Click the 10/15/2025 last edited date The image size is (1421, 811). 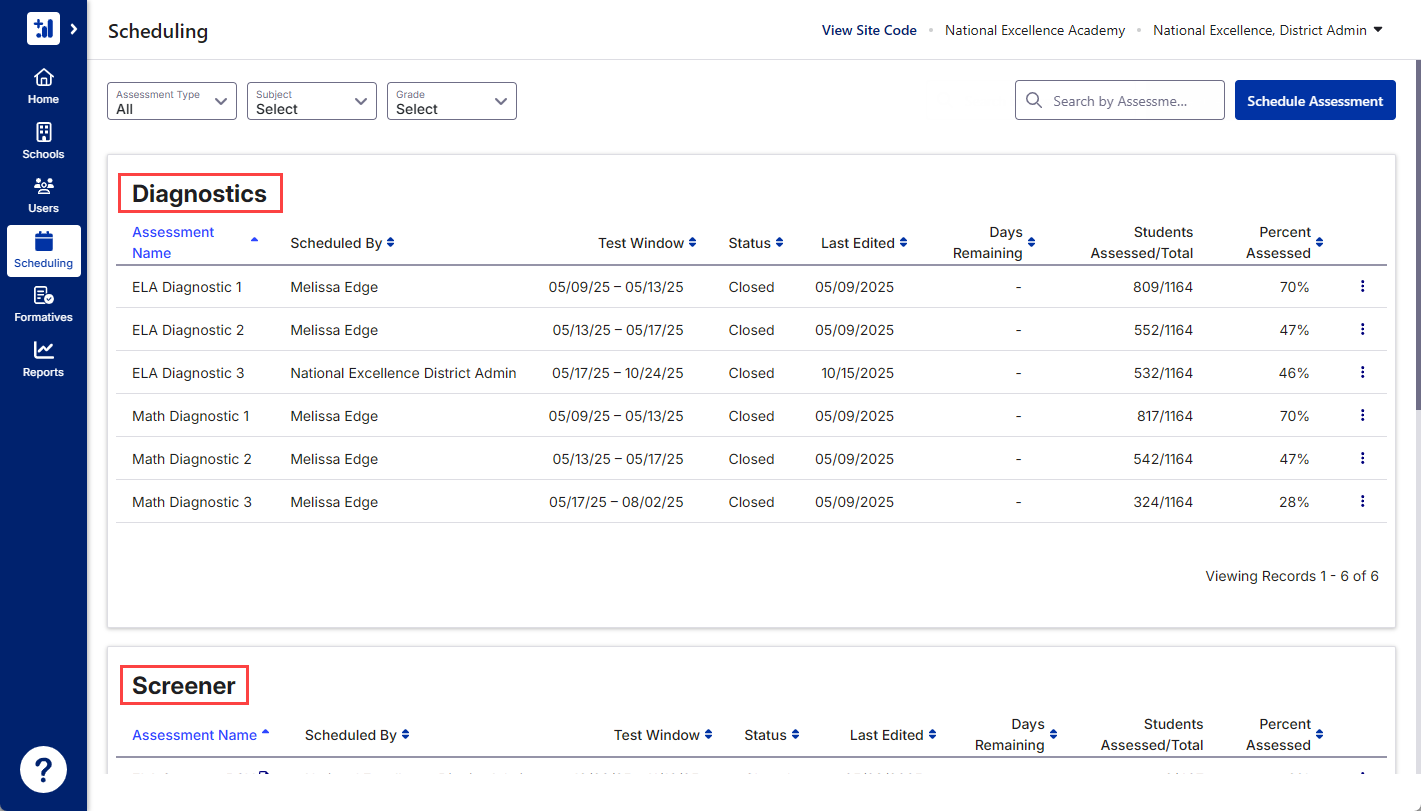[855, 373]
